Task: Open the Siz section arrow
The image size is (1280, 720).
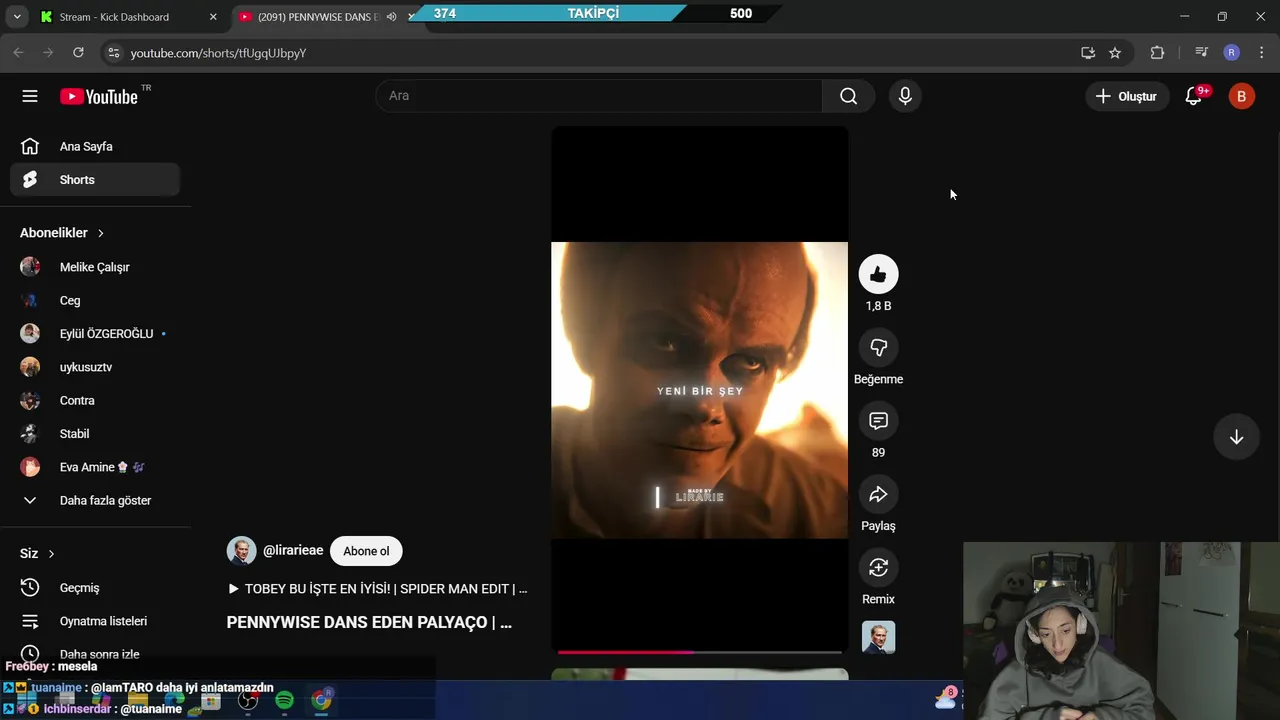Action: [x=51, y=554]
